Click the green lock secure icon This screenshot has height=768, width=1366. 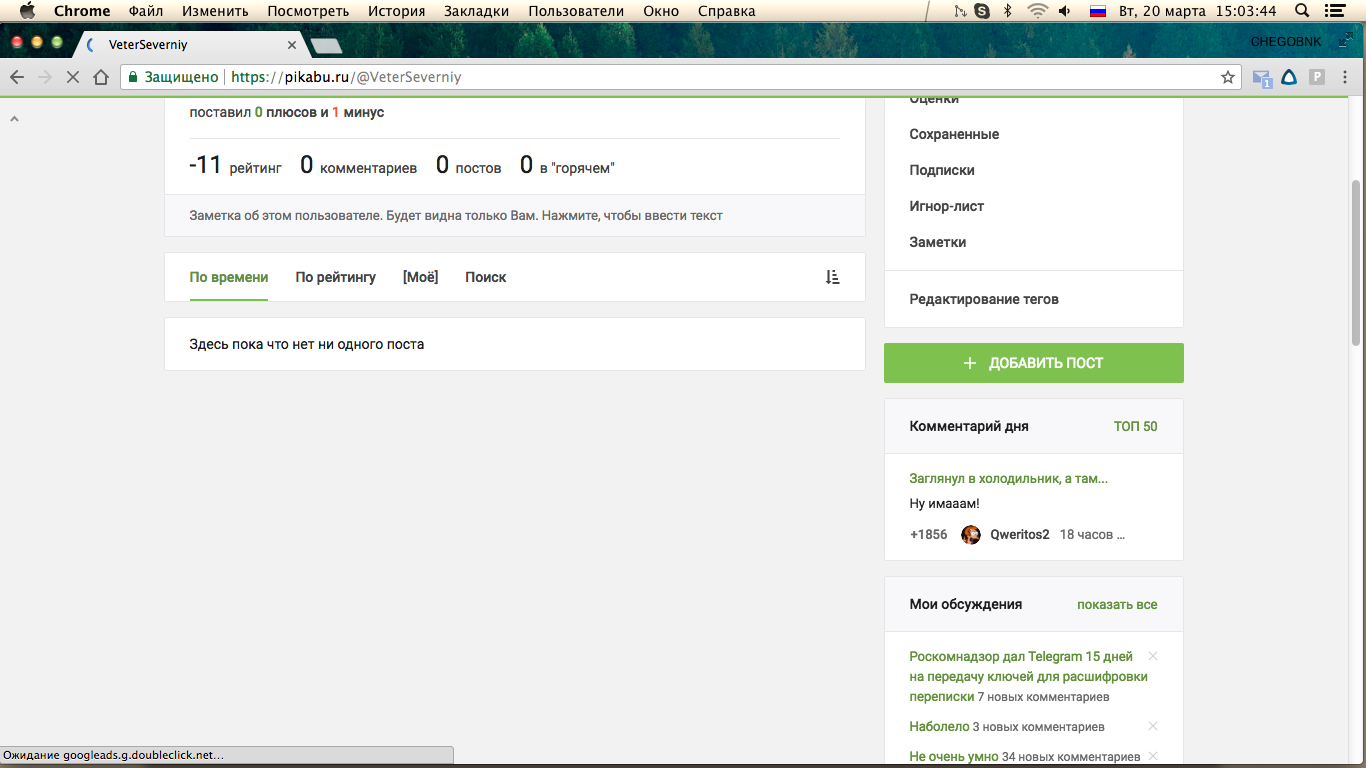tap(132, 77)
